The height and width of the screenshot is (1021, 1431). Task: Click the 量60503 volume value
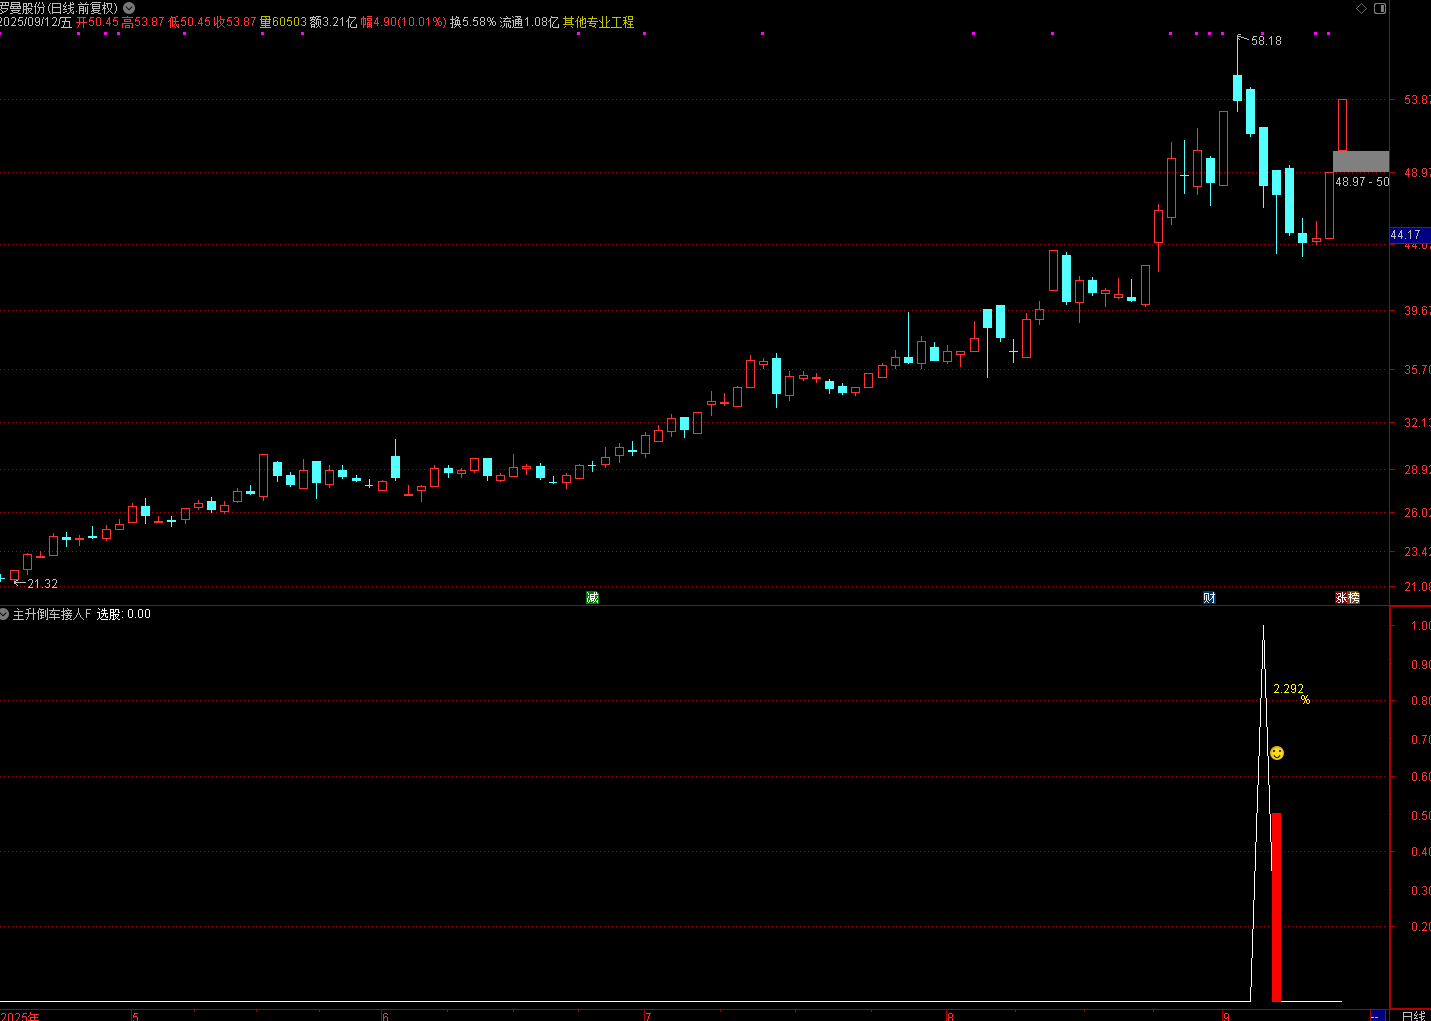click(283, 22)
